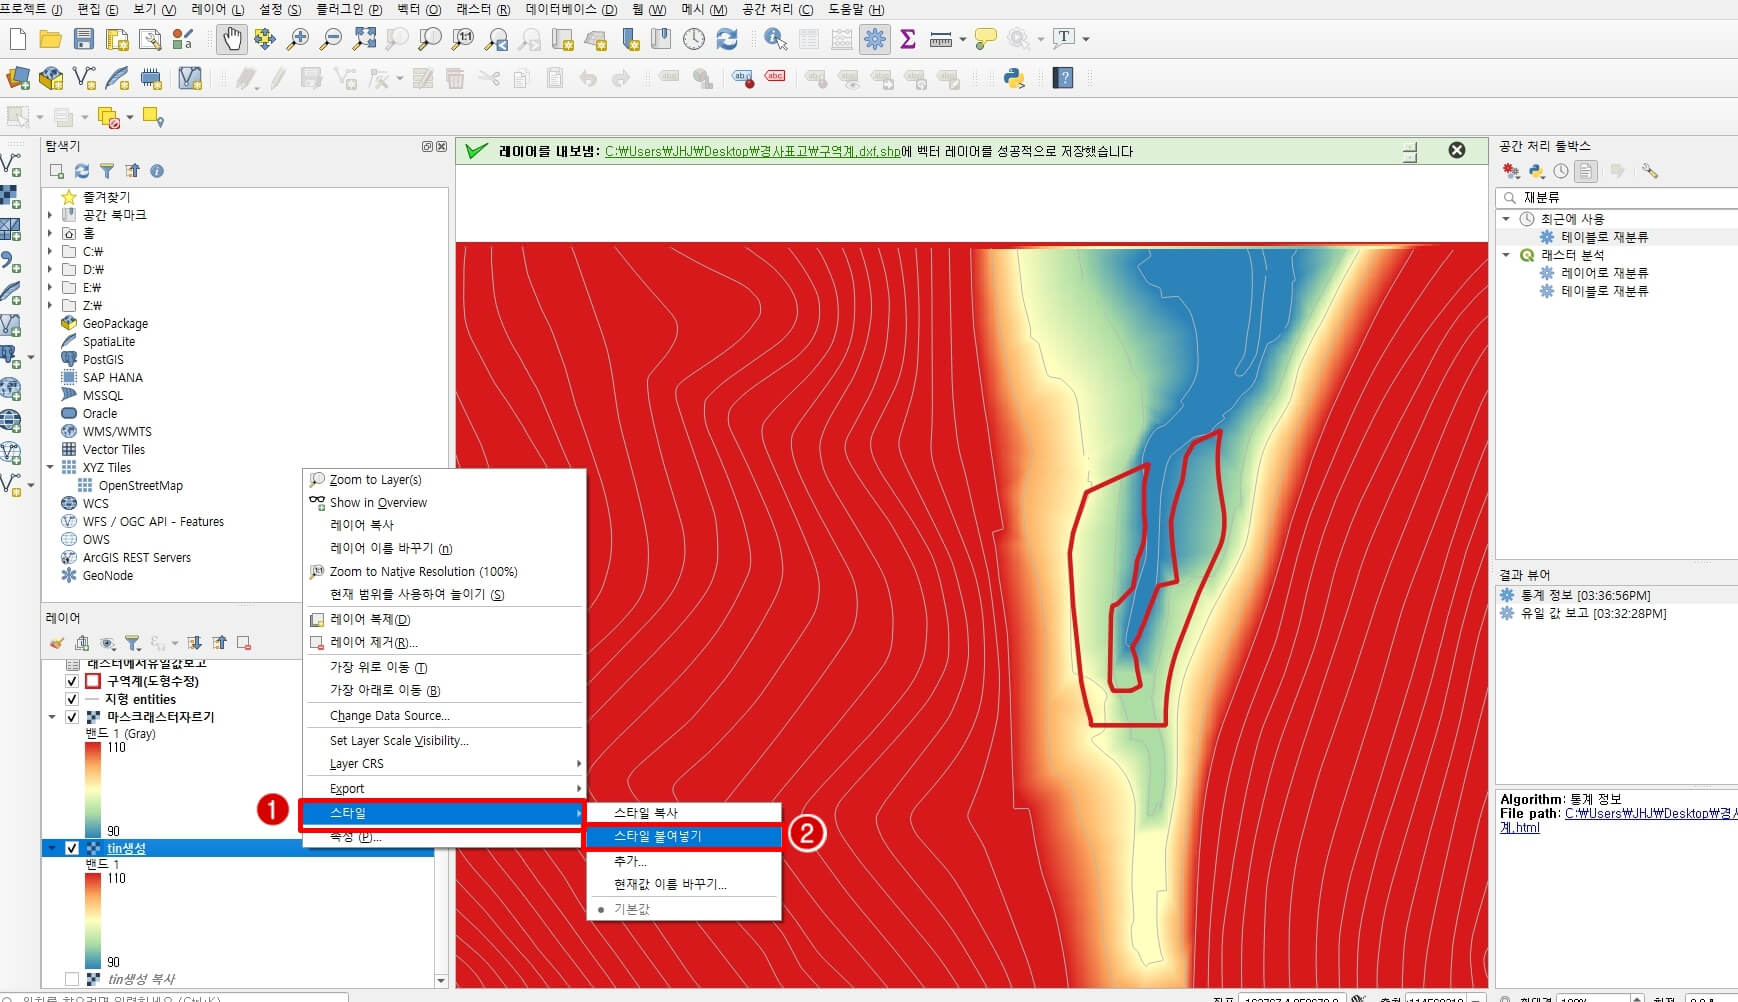The height and width of the screenshot is (1002, 1738).
Task: Select 유일 값 보고 [03:32:28PM] result
Action: (x=1593, y=613)
